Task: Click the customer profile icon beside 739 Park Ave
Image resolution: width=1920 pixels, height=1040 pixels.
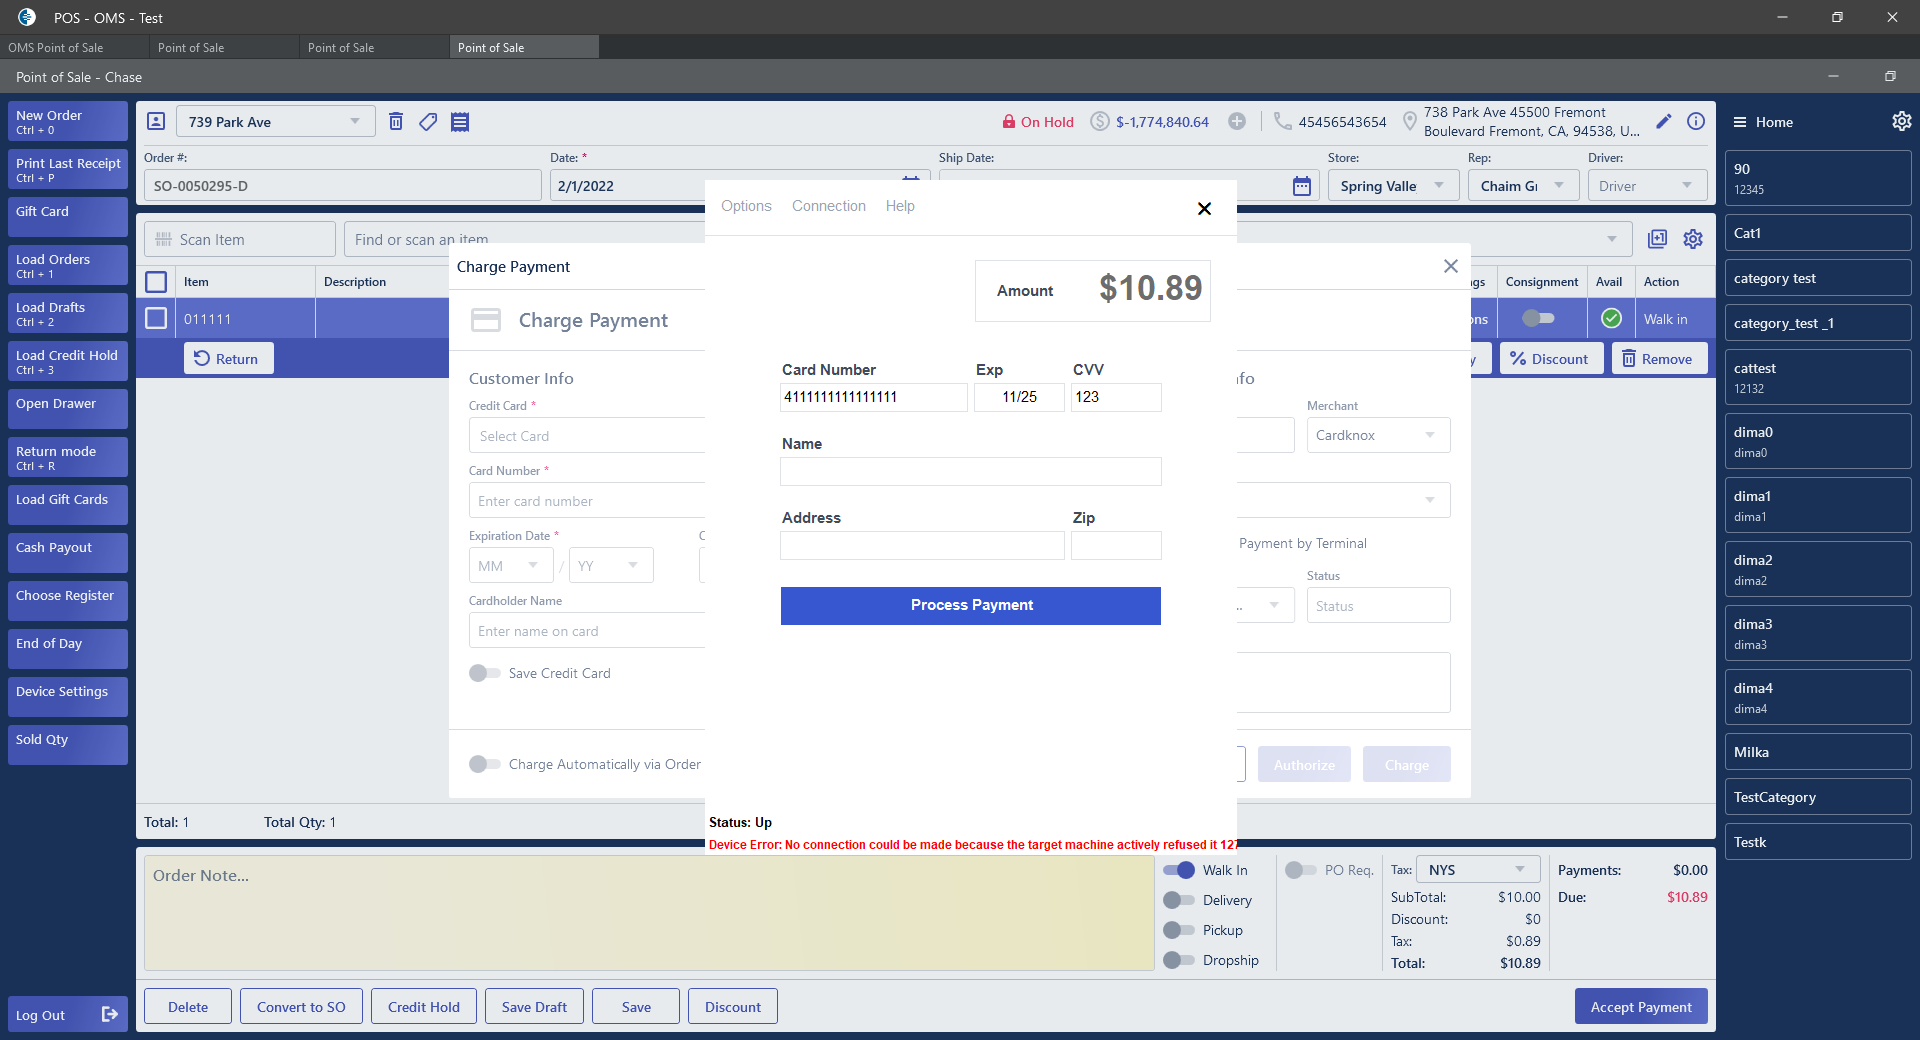Action: (x=156, y=121)
